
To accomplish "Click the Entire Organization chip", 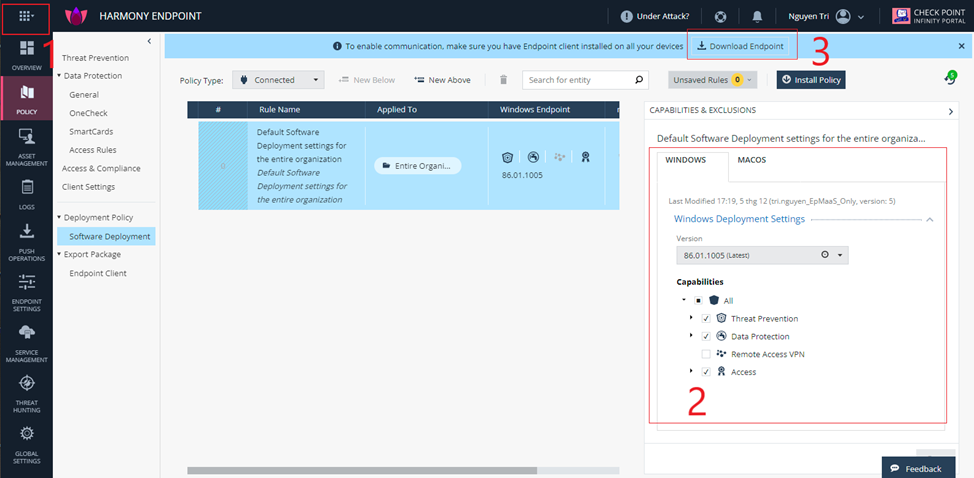I will tap(417, 166).
